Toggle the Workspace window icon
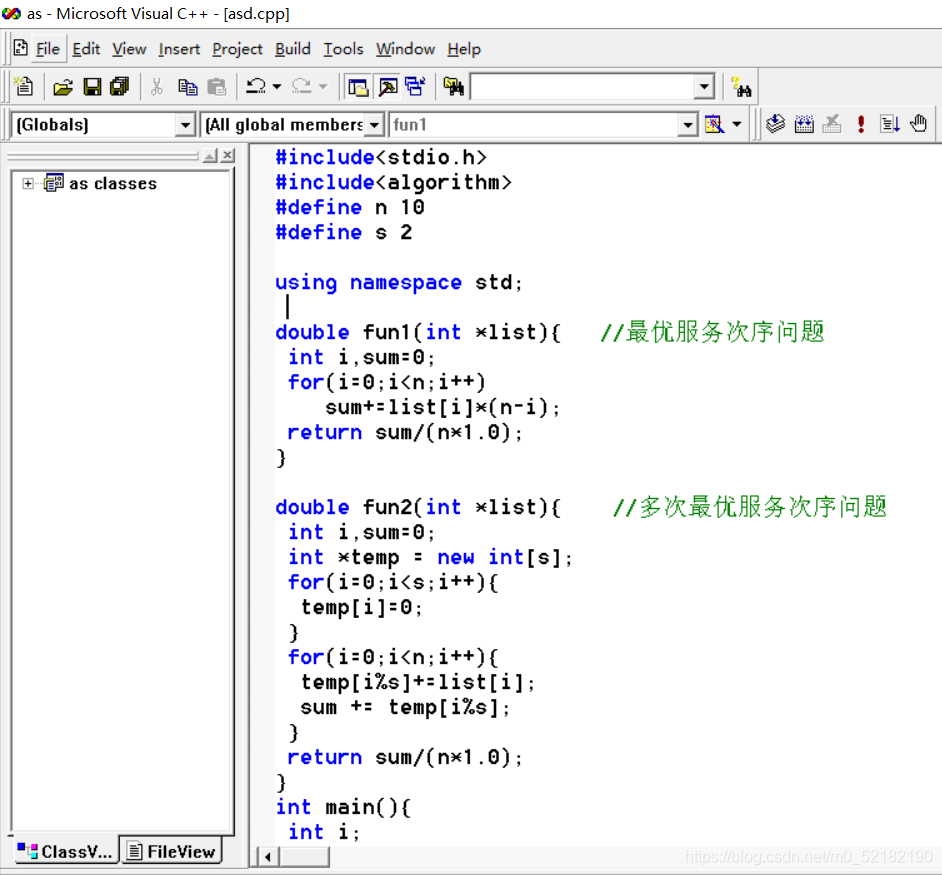942x875 pixels. [358, 87]
